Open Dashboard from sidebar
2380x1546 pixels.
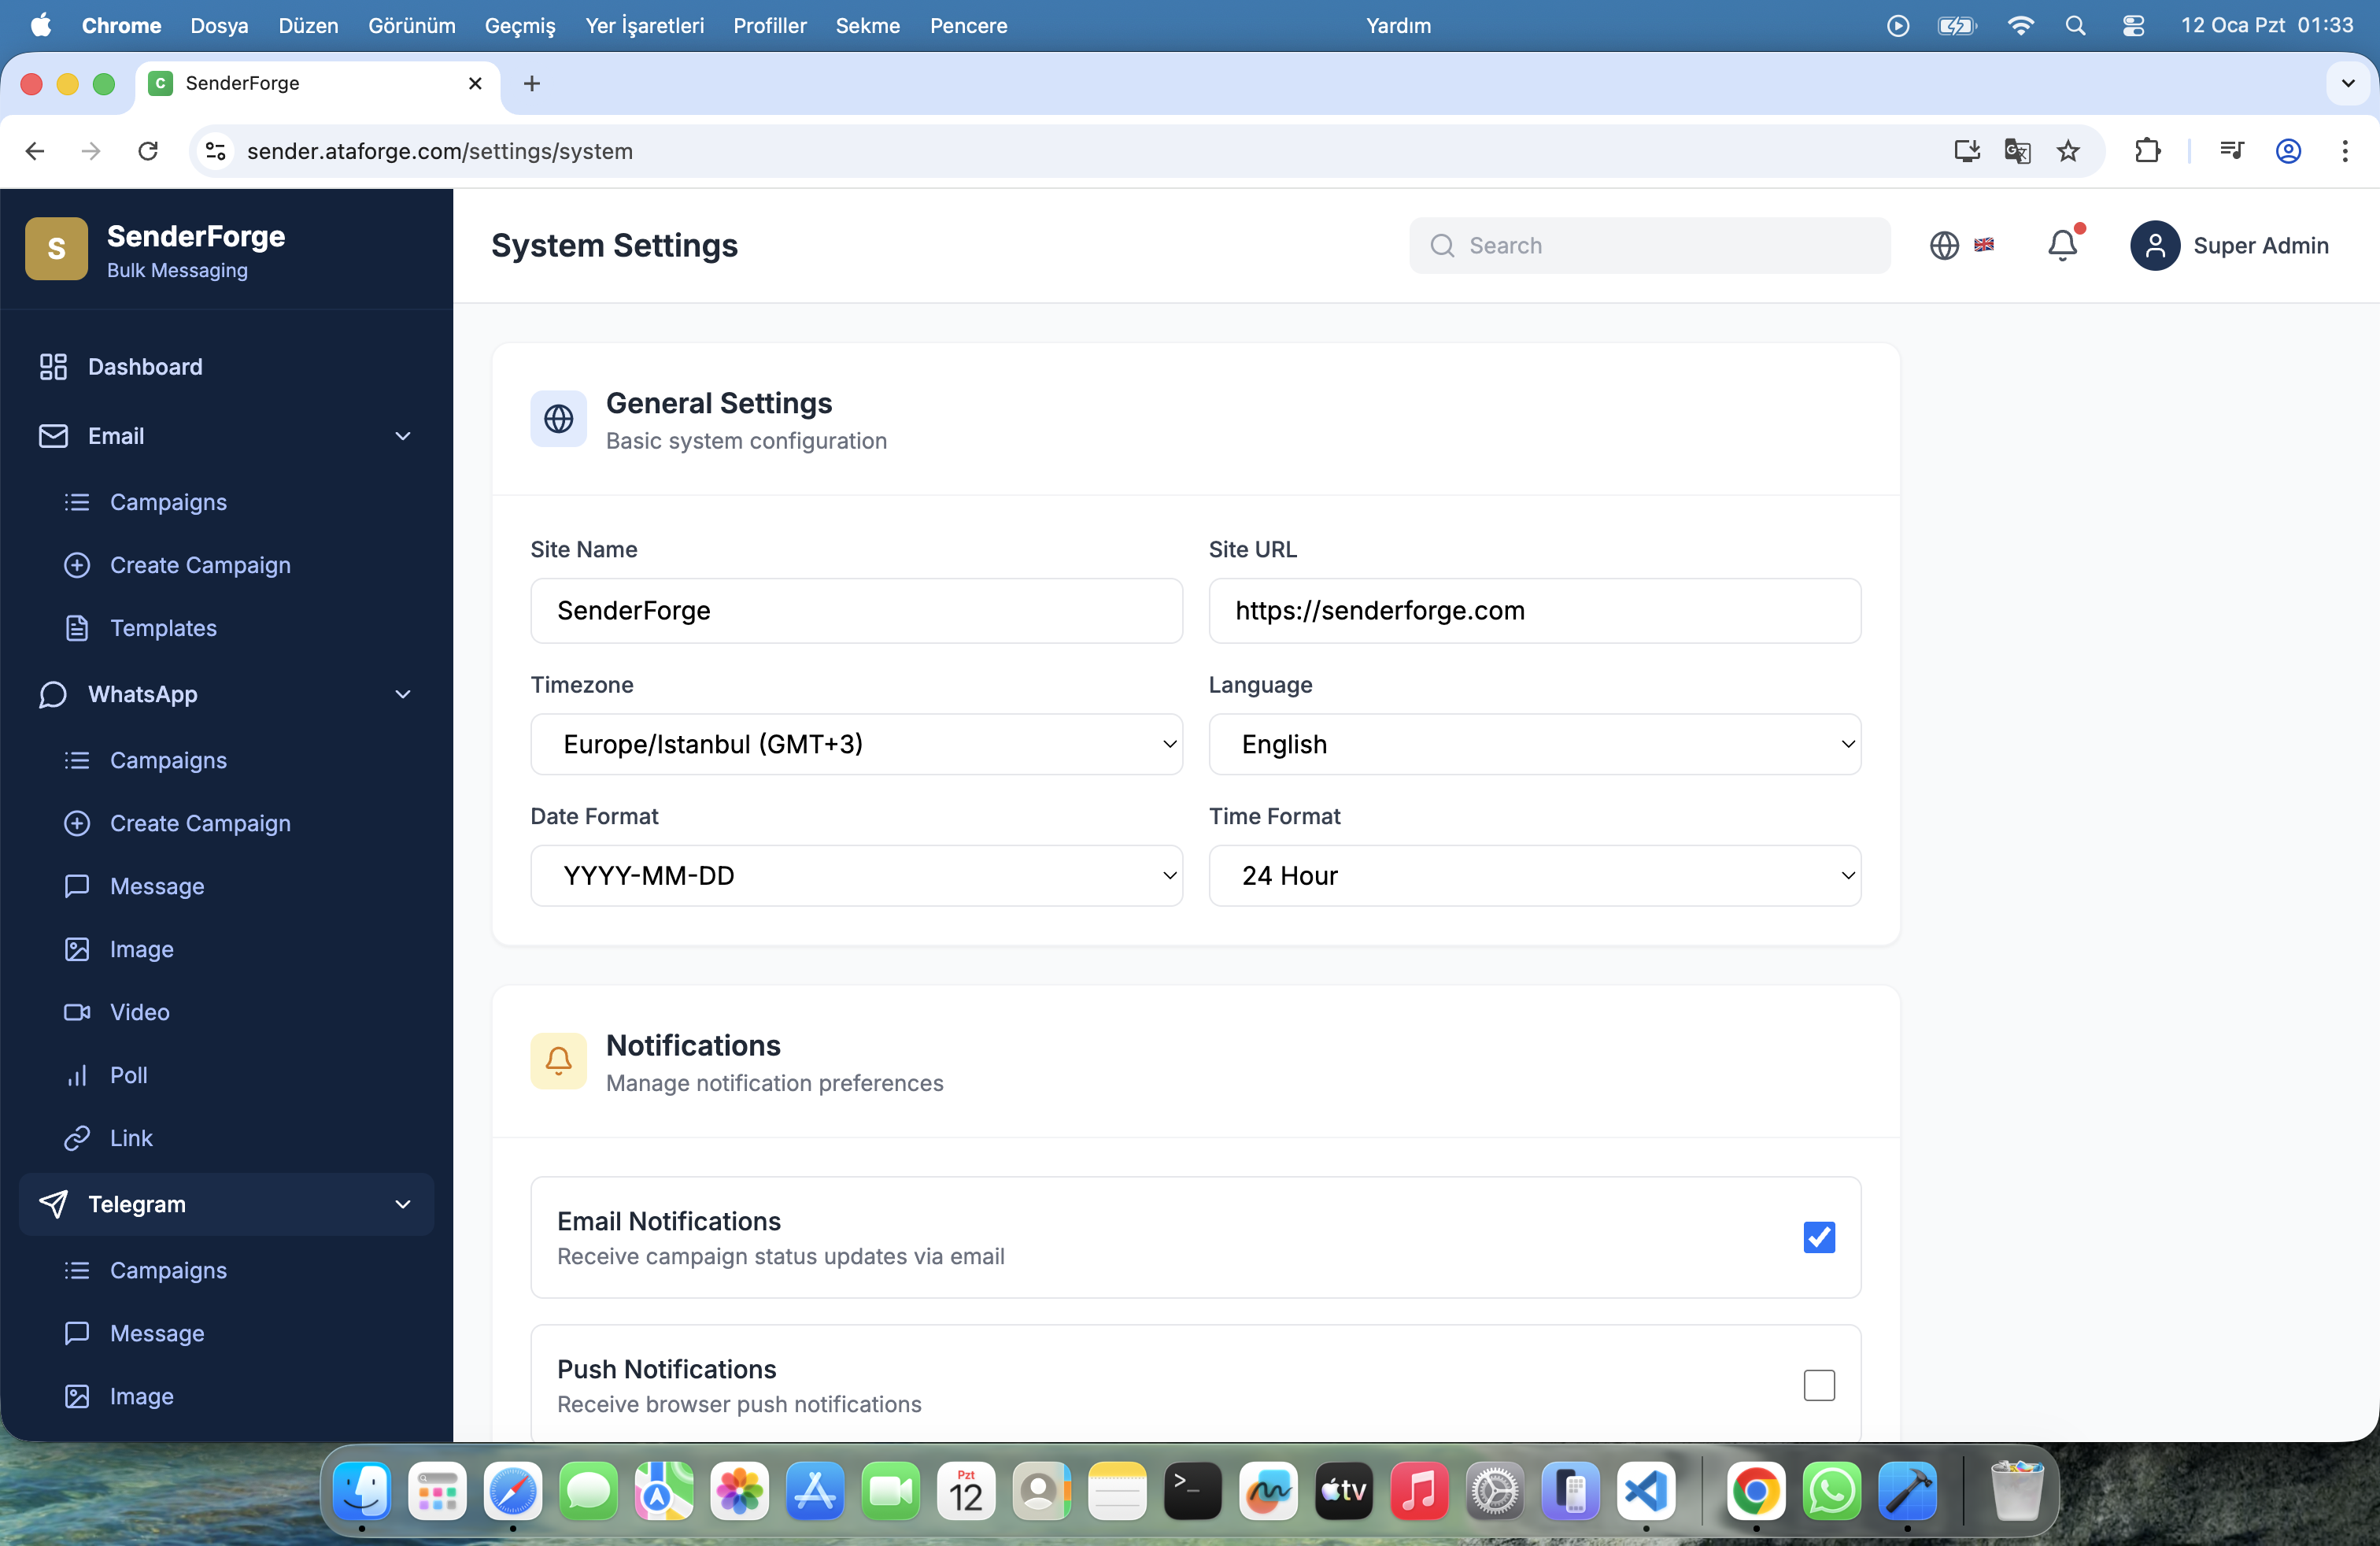point(145,367)
